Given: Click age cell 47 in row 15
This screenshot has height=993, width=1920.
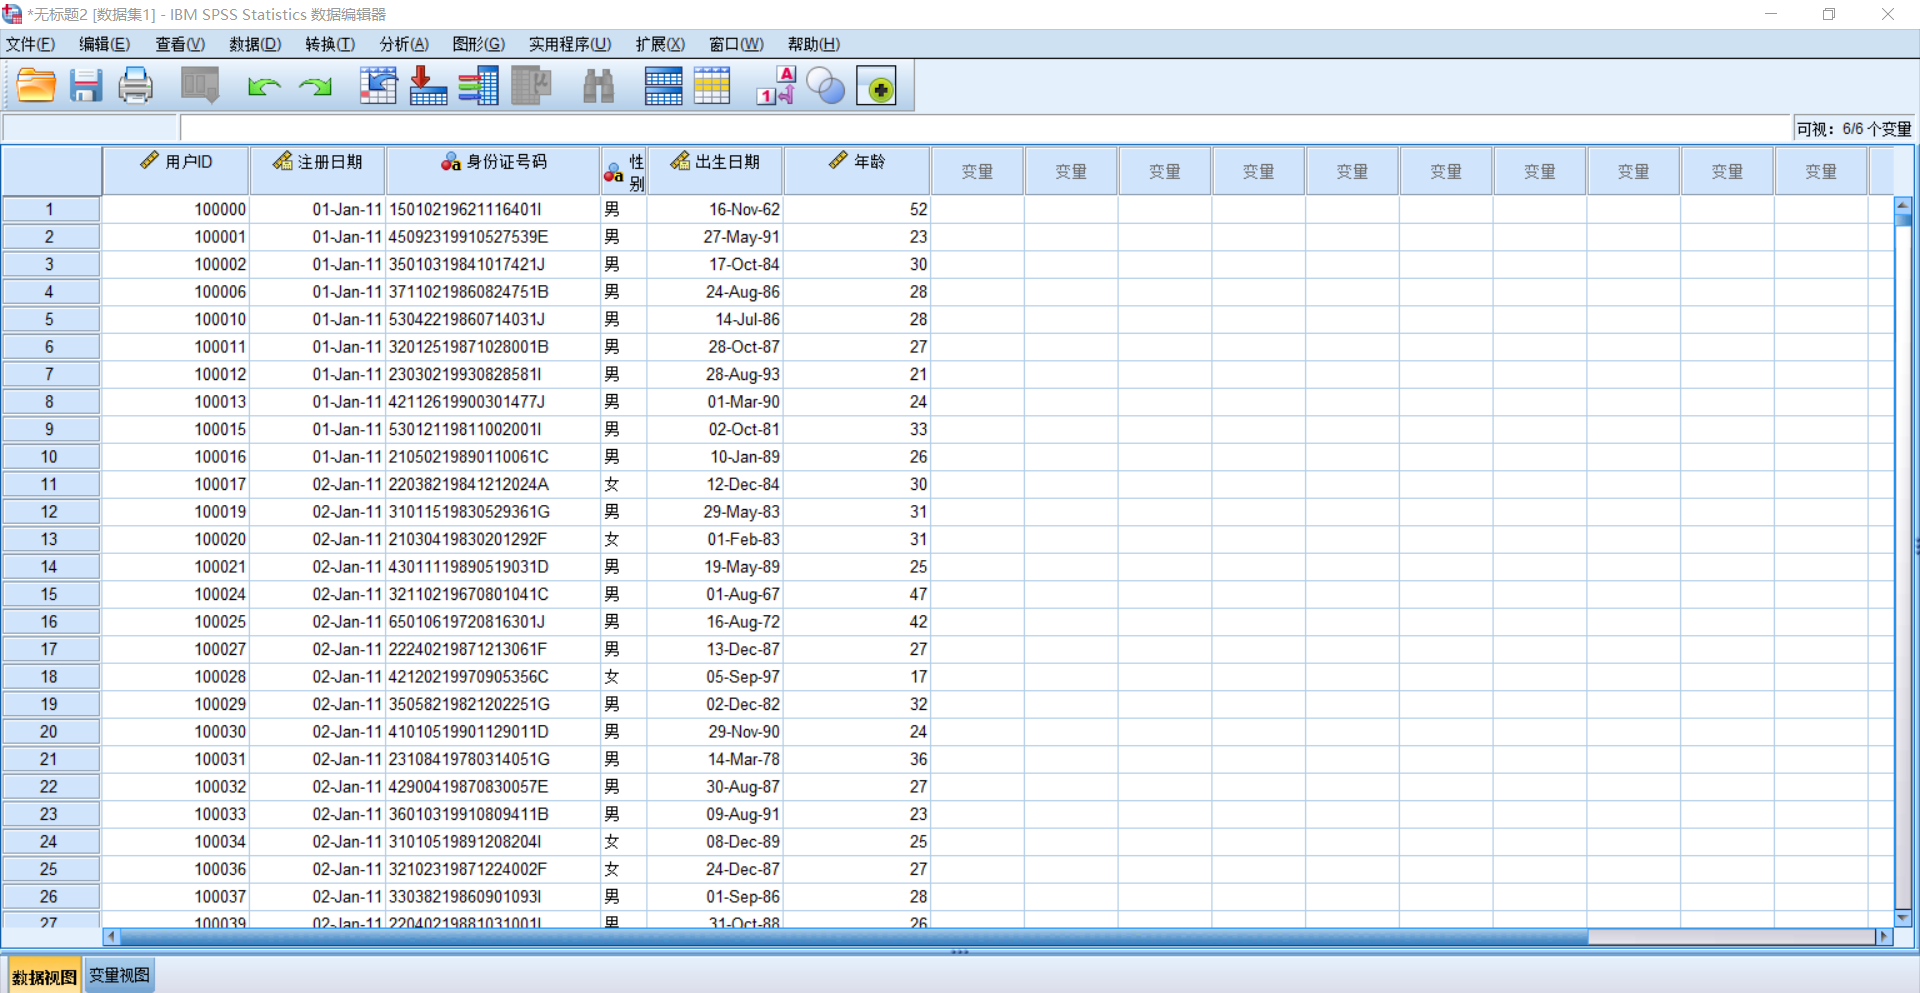Looking at the screenshot, I should [857, 594].
